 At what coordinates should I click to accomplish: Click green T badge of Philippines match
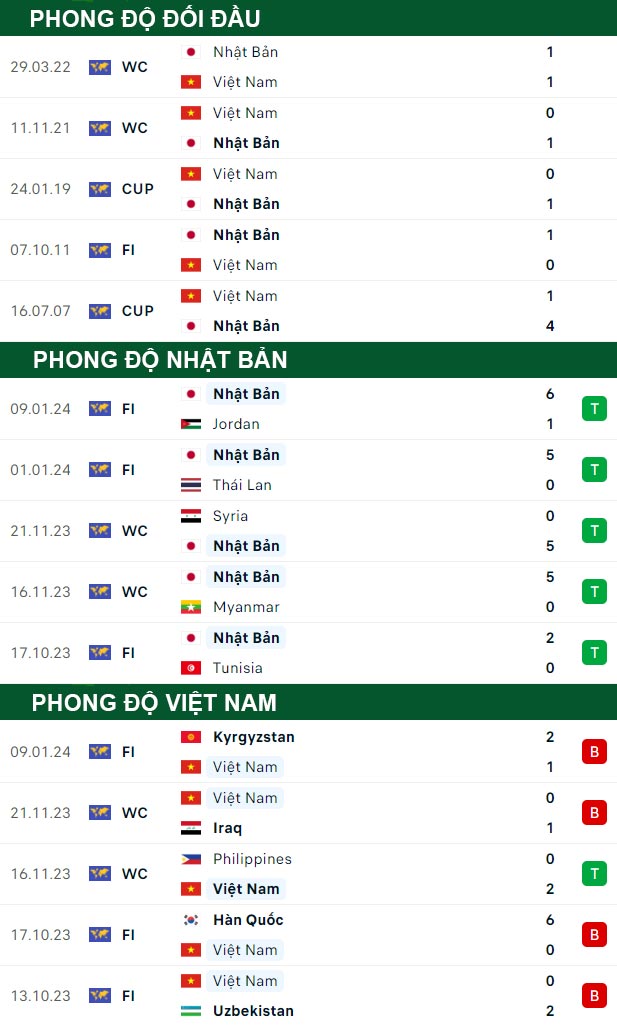tap(594, 874)
